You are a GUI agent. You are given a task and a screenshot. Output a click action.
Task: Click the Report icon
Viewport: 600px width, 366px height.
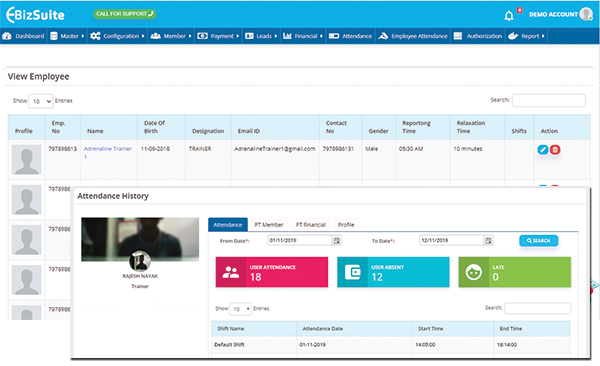click(x=513, y=36)
